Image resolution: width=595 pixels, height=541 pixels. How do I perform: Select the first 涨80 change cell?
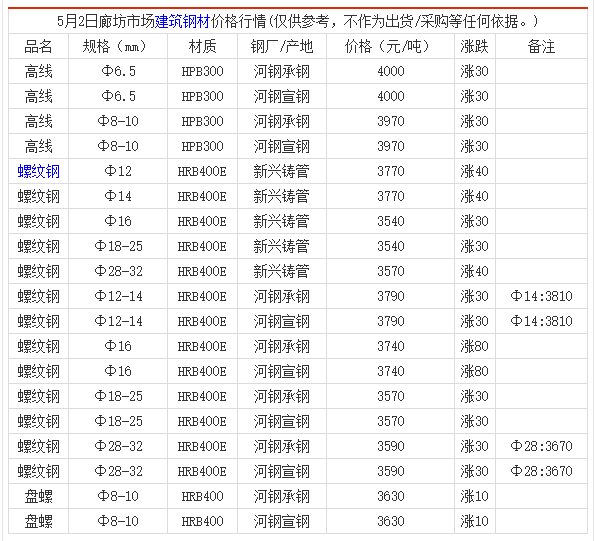[475, 346]
